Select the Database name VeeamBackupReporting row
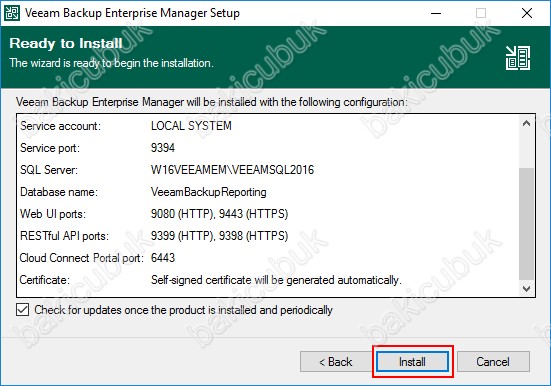This screenshot has height=386, width=551. [x=268, y=192]
